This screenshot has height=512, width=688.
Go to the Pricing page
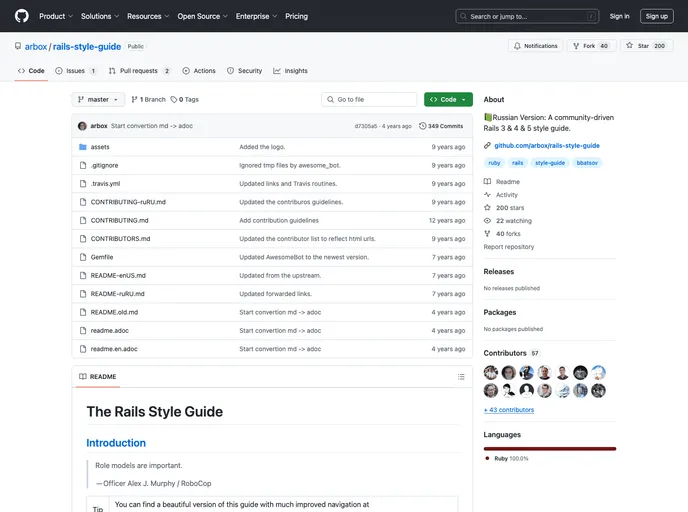pyautogui.click(x=297, y=16)
